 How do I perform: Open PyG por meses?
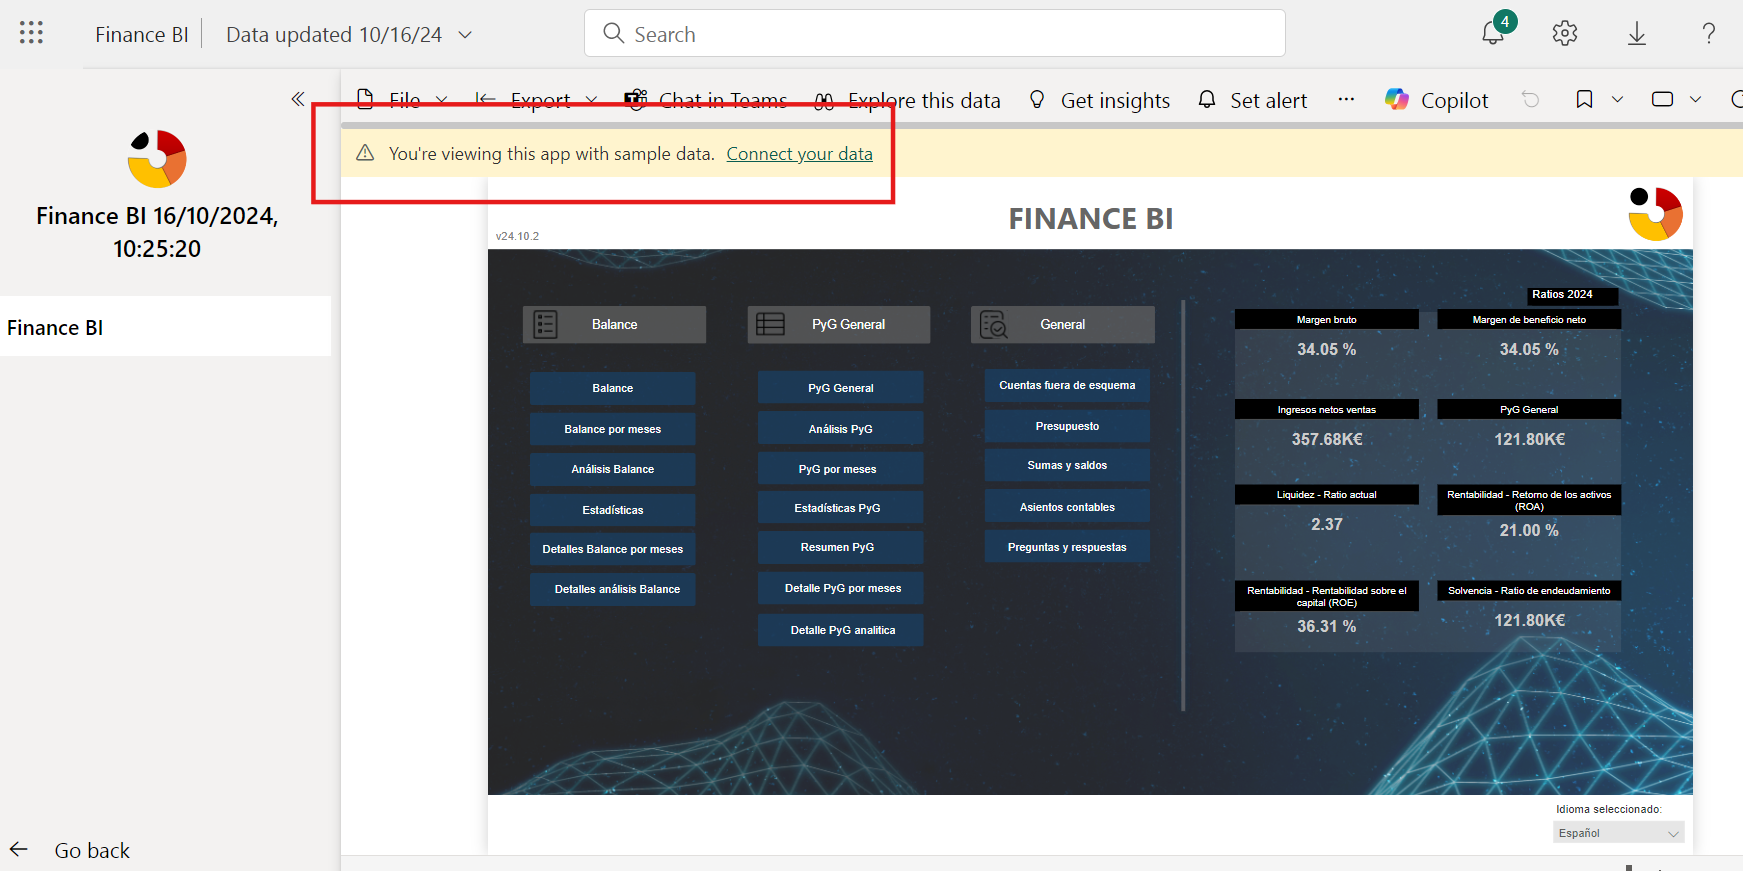(840, 469)
